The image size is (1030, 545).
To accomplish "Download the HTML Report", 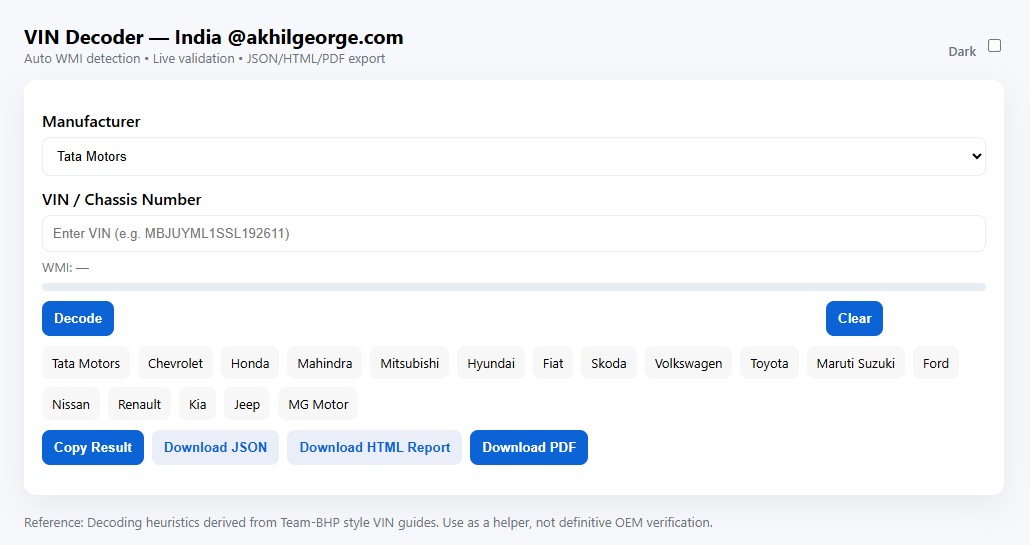I will [375, 447].
